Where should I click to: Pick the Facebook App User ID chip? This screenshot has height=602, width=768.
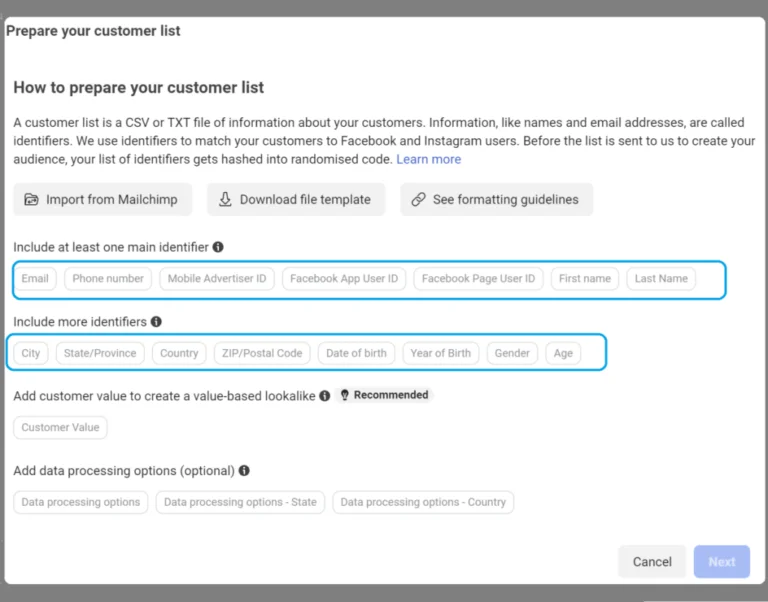click(x=344, y=279)
